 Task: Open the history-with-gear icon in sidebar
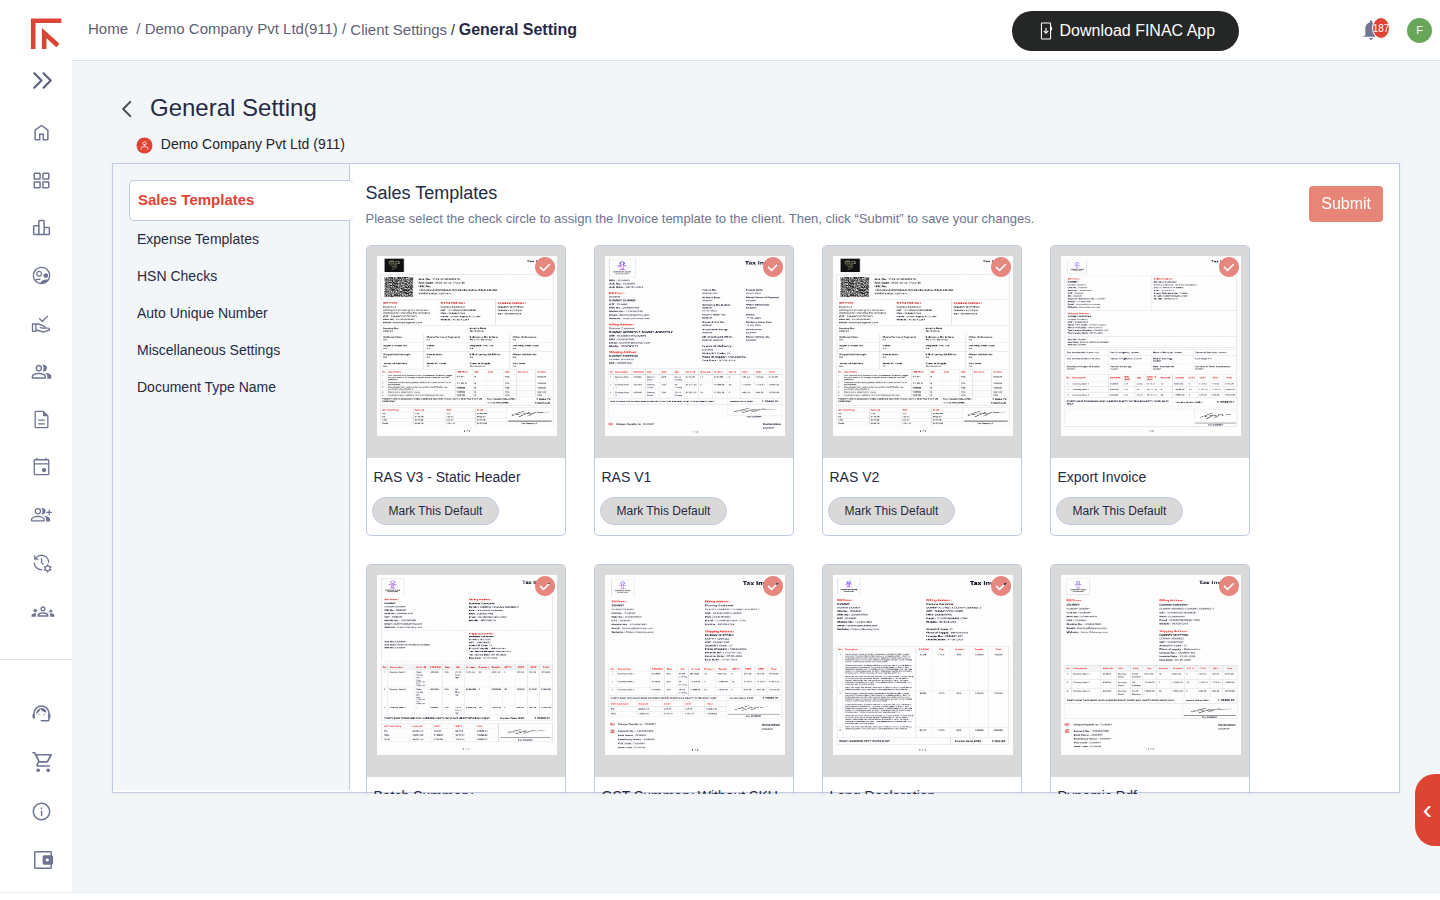point(41,563)
